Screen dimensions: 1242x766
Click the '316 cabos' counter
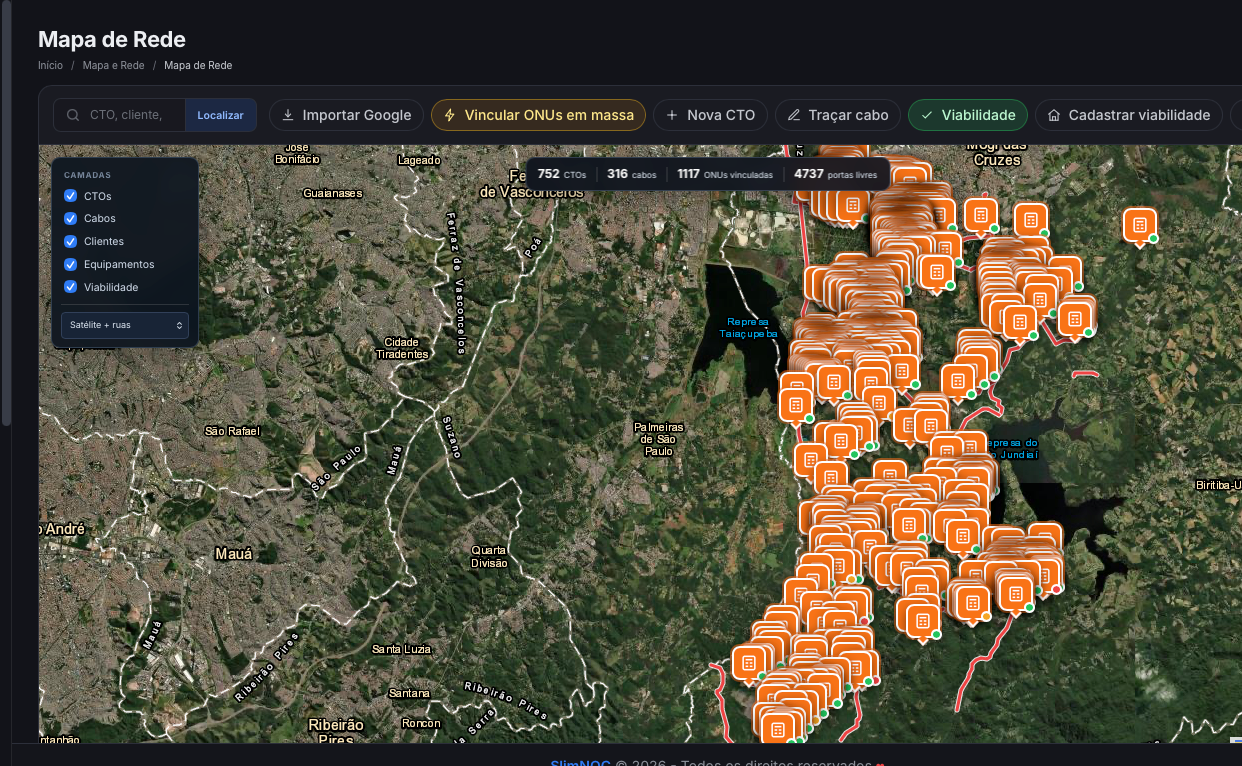click(632, 174)
